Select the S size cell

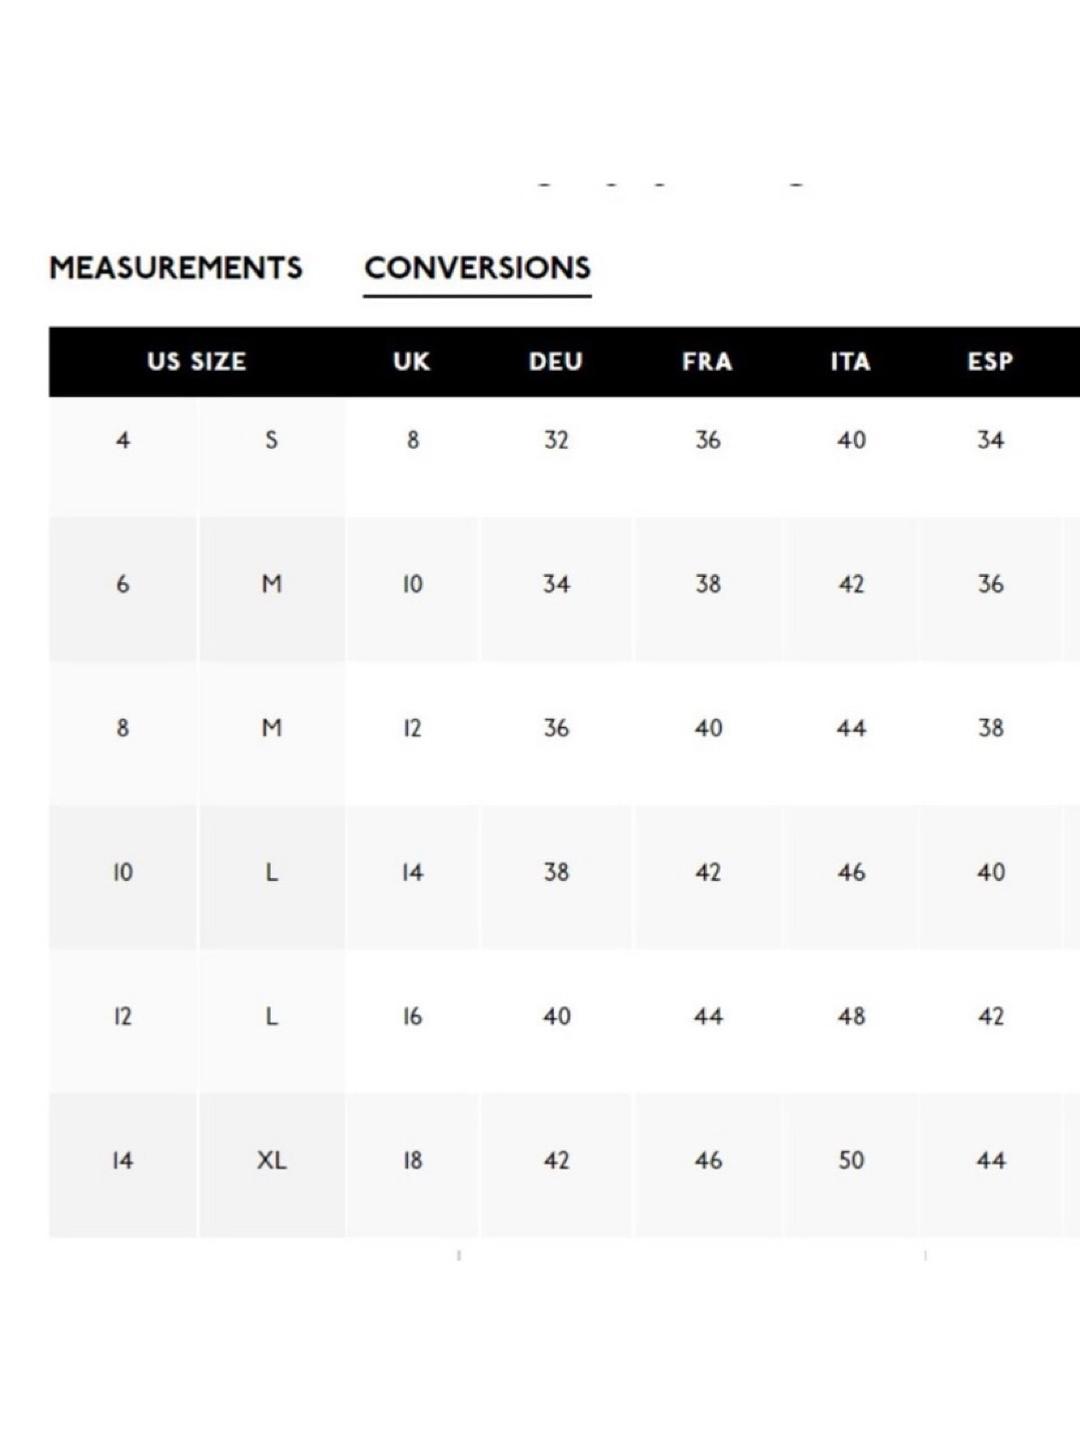click(272, 440)
